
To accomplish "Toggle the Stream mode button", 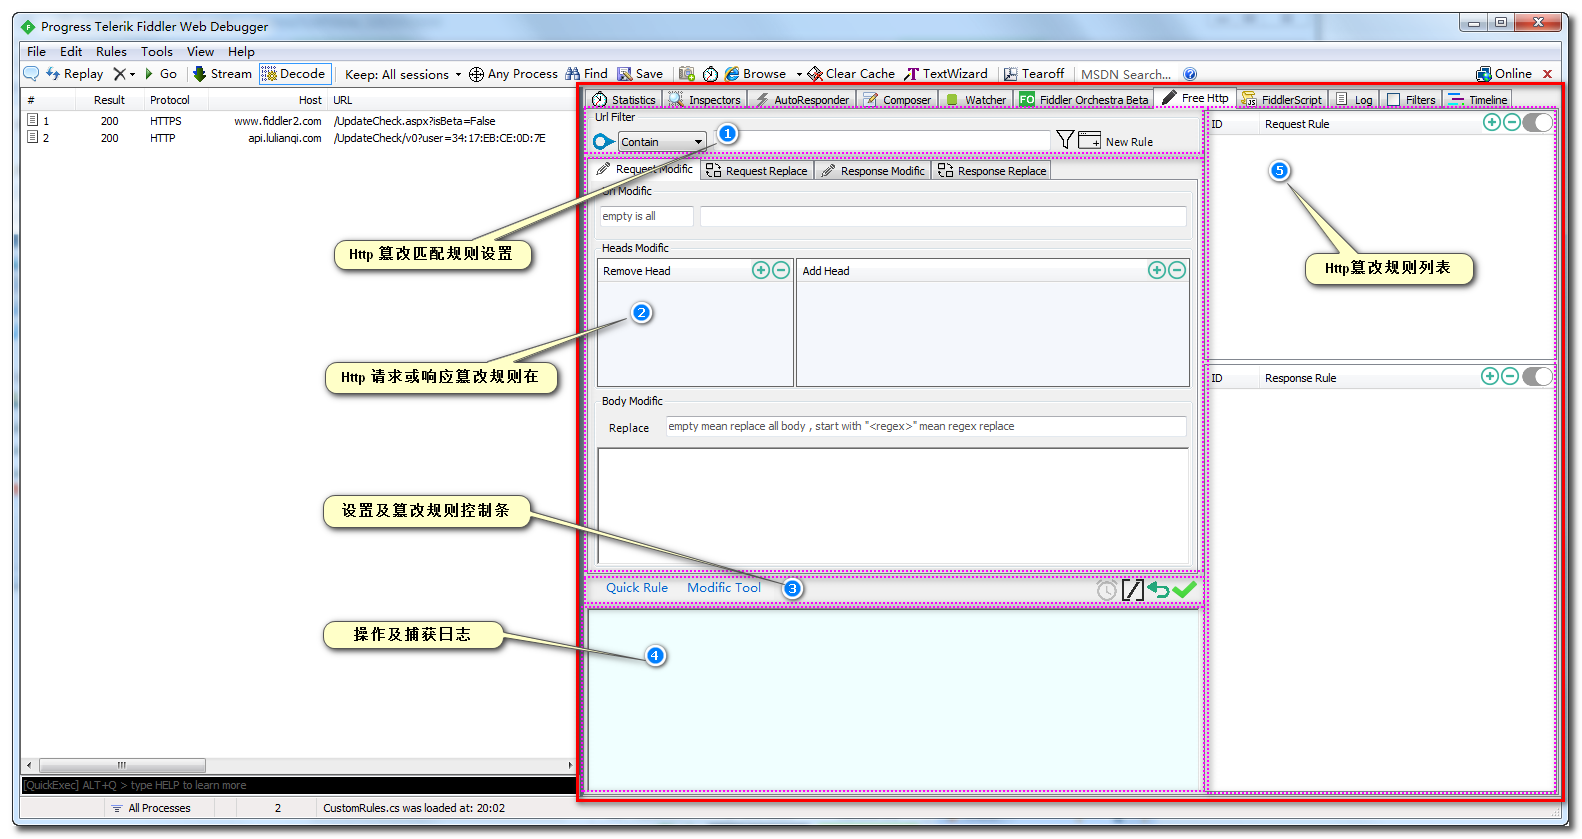I will pyautogui.click(x=222, y=74).
